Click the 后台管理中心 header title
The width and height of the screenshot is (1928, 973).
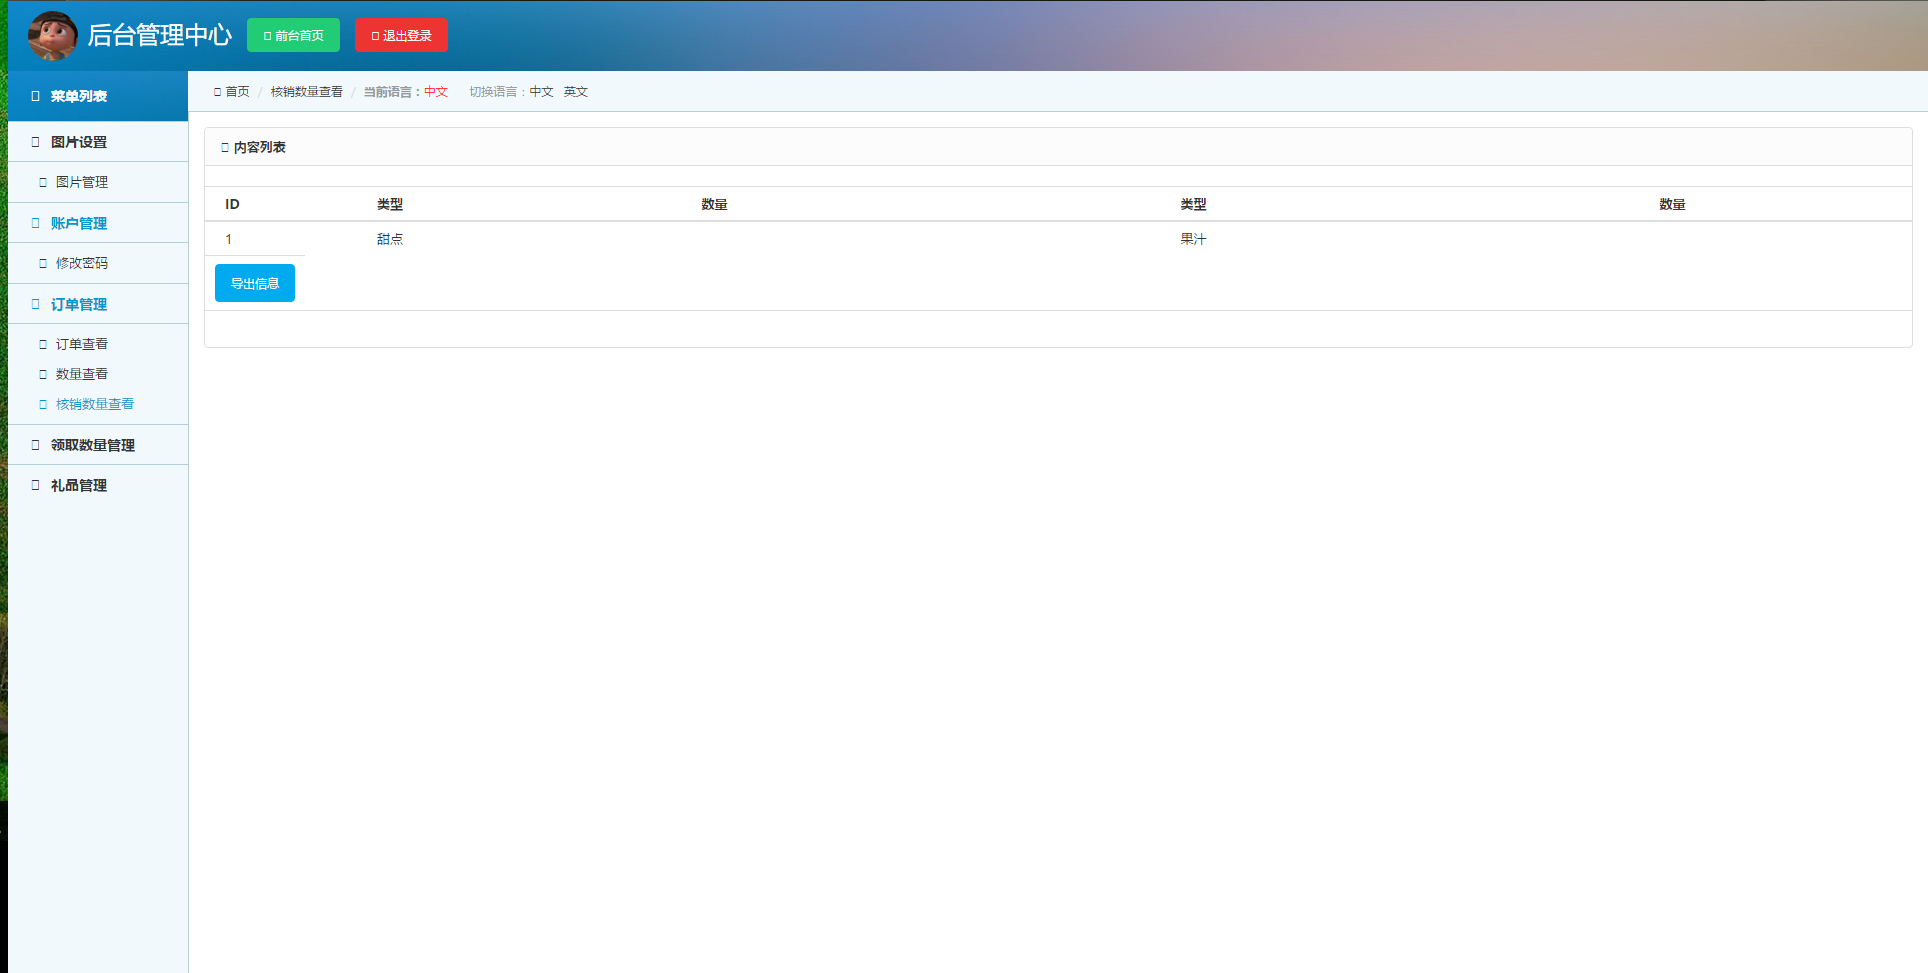[159, 35]
